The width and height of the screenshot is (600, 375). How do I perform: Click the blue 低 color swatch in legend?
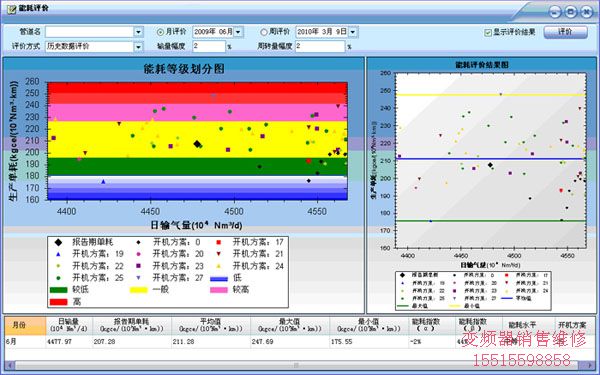tap(219, 278)
